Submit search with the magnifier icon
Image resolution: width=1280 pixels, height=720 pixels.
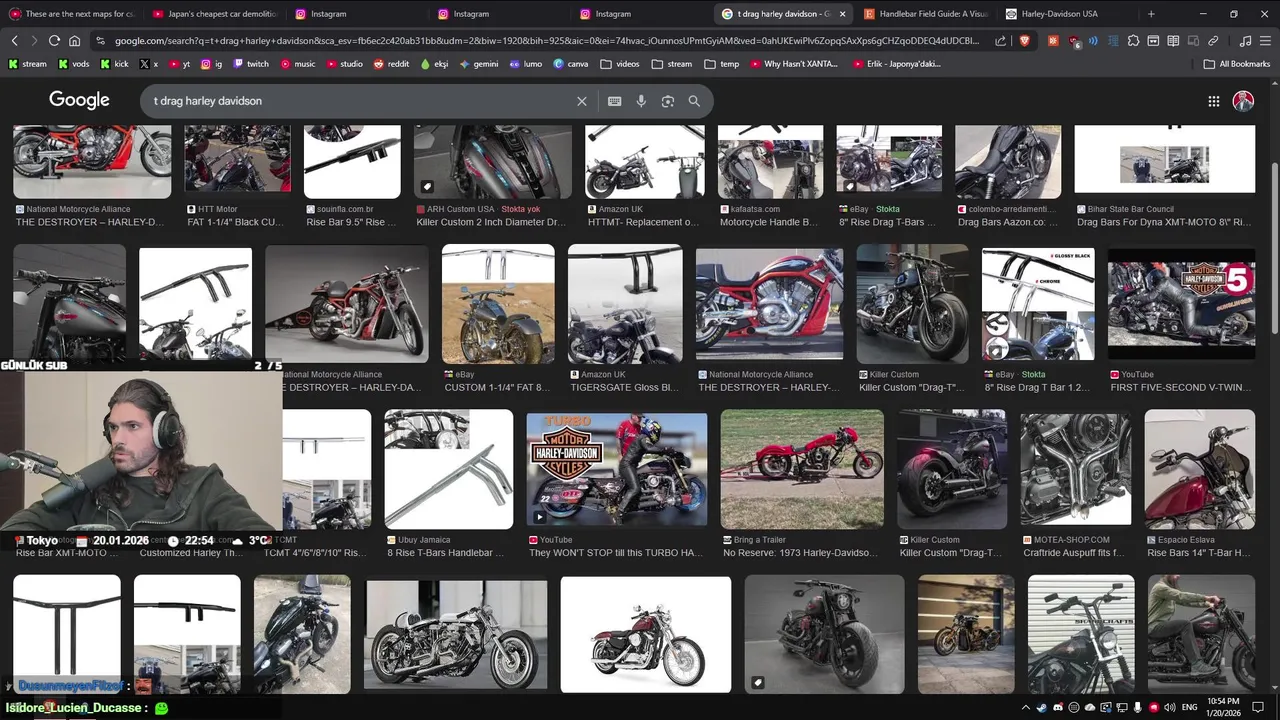pyautogui.click(x=694, y=101)
